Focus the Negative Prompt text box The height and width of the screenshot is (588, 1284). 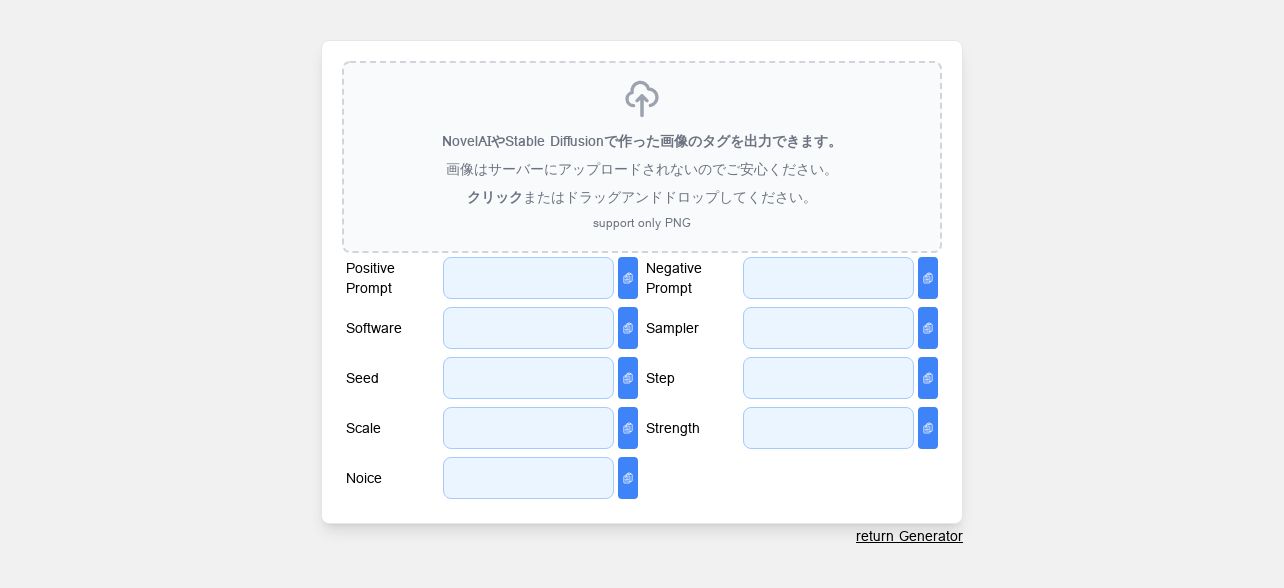click(828, 278)
